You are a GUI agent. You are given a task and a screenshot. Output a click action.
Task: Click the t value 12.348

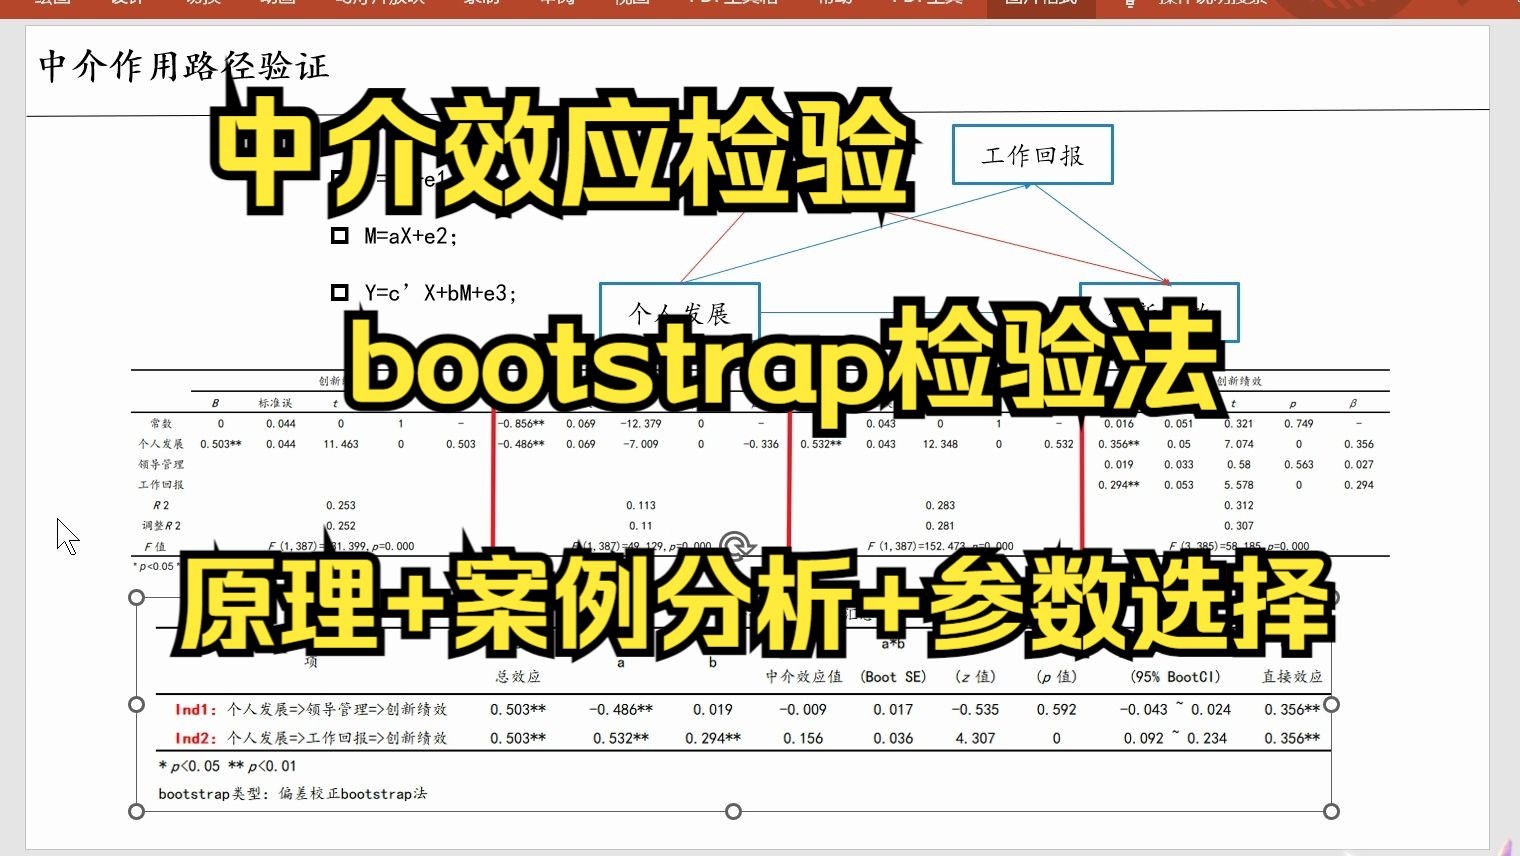click(x=940, y=444)
